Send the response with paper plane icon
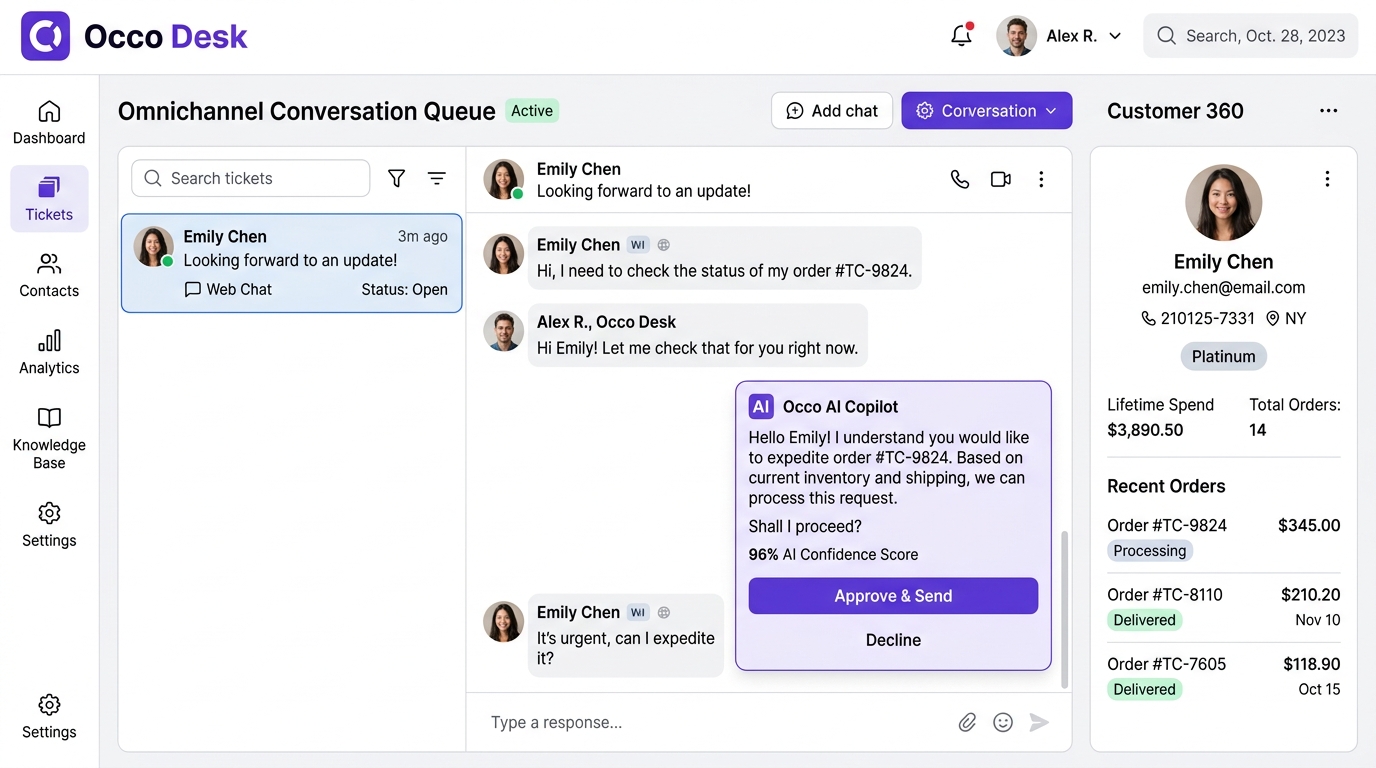 pos(1040,722)
